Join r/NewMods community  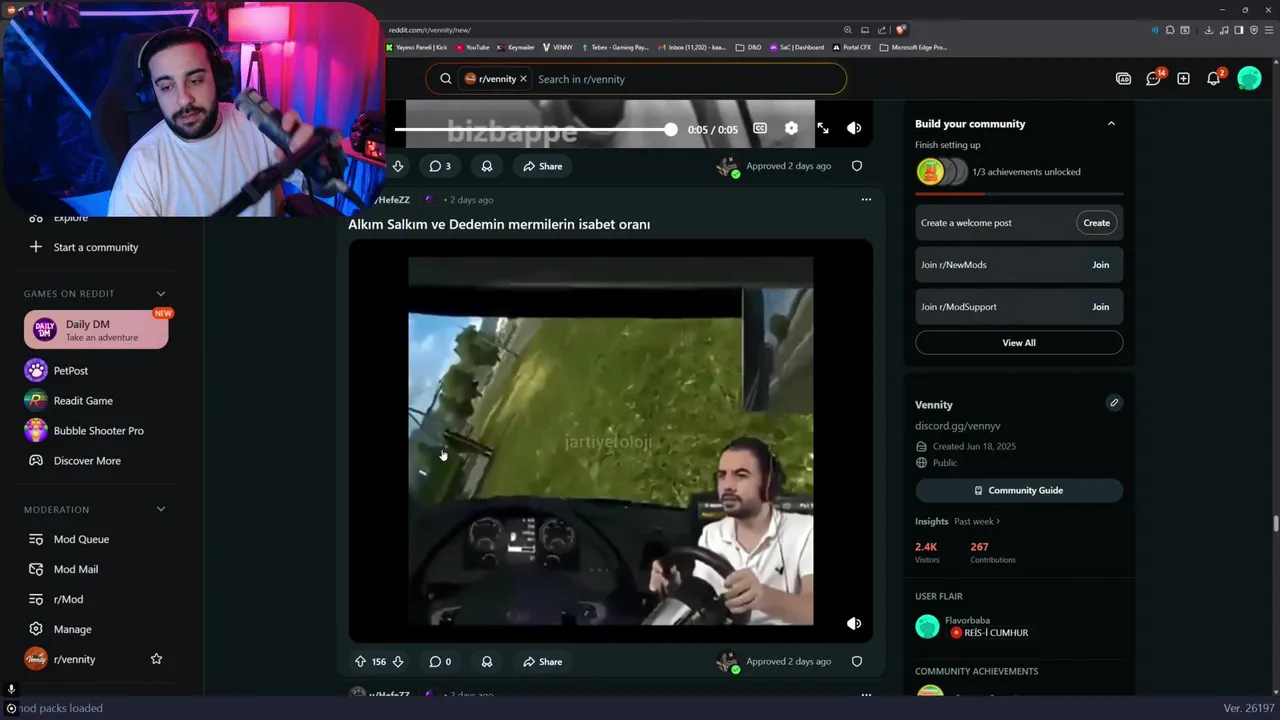tap(1101, 265)
